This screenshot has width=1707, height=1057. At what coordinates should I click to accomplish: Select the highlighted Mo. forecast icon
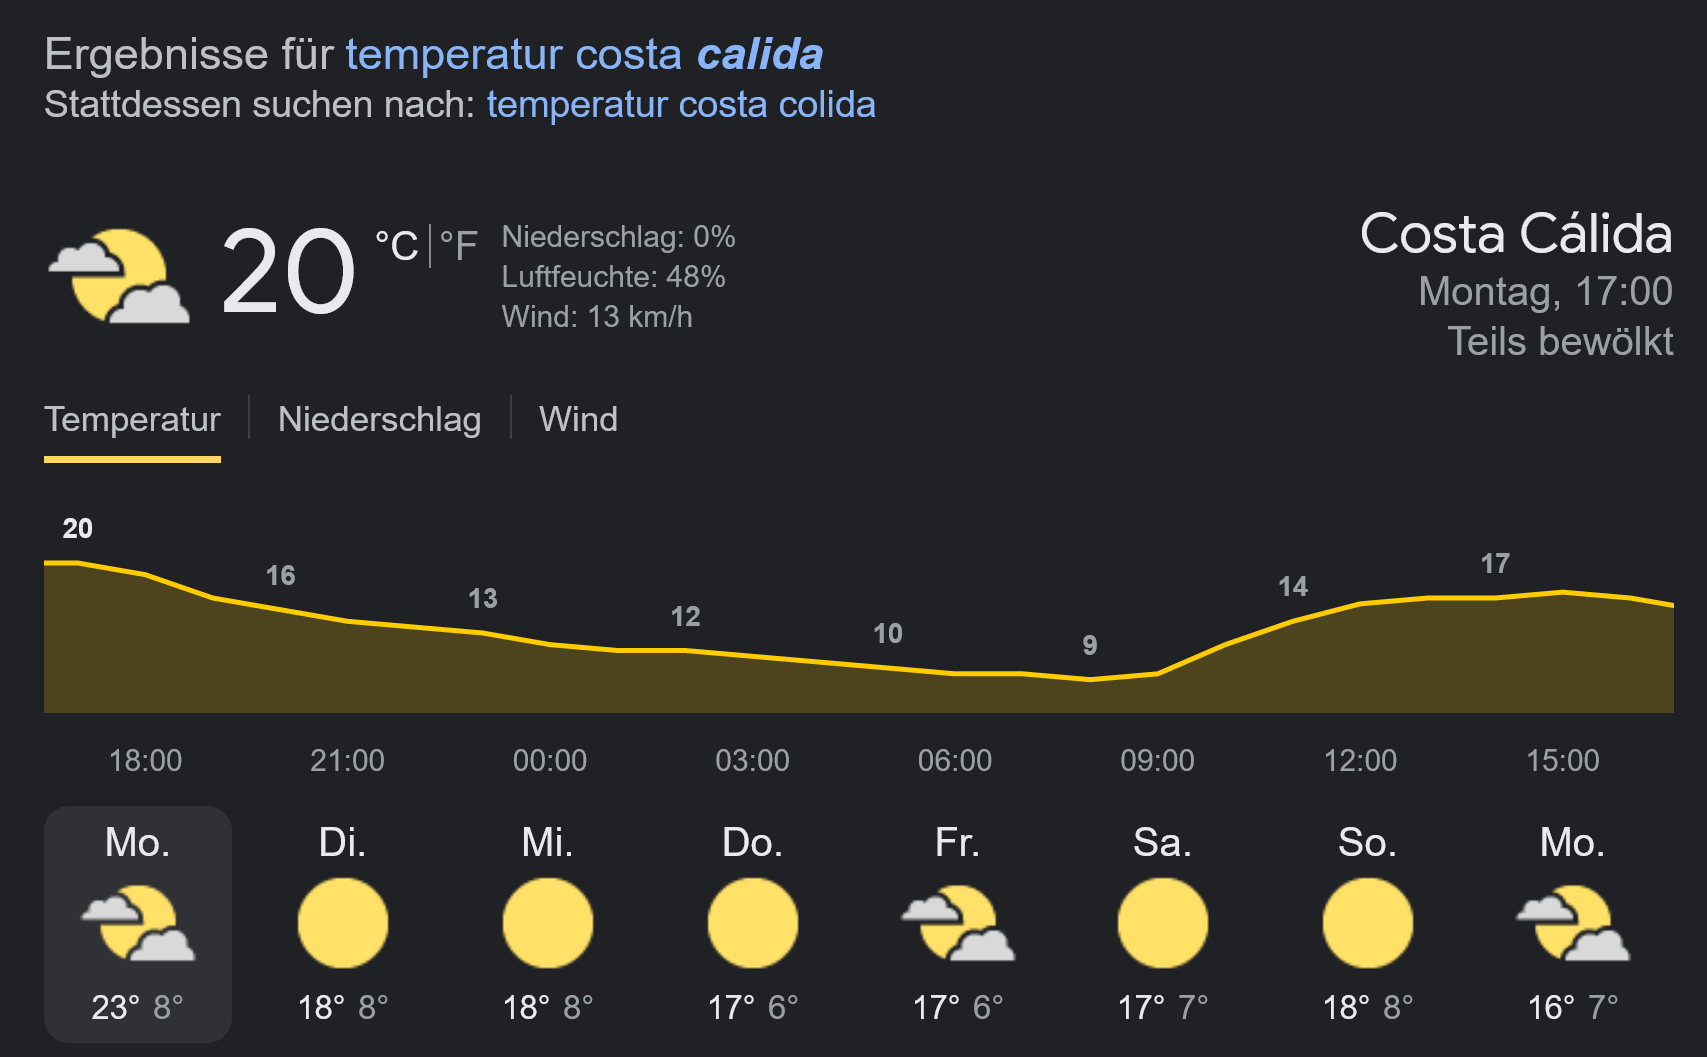point(137,923)
